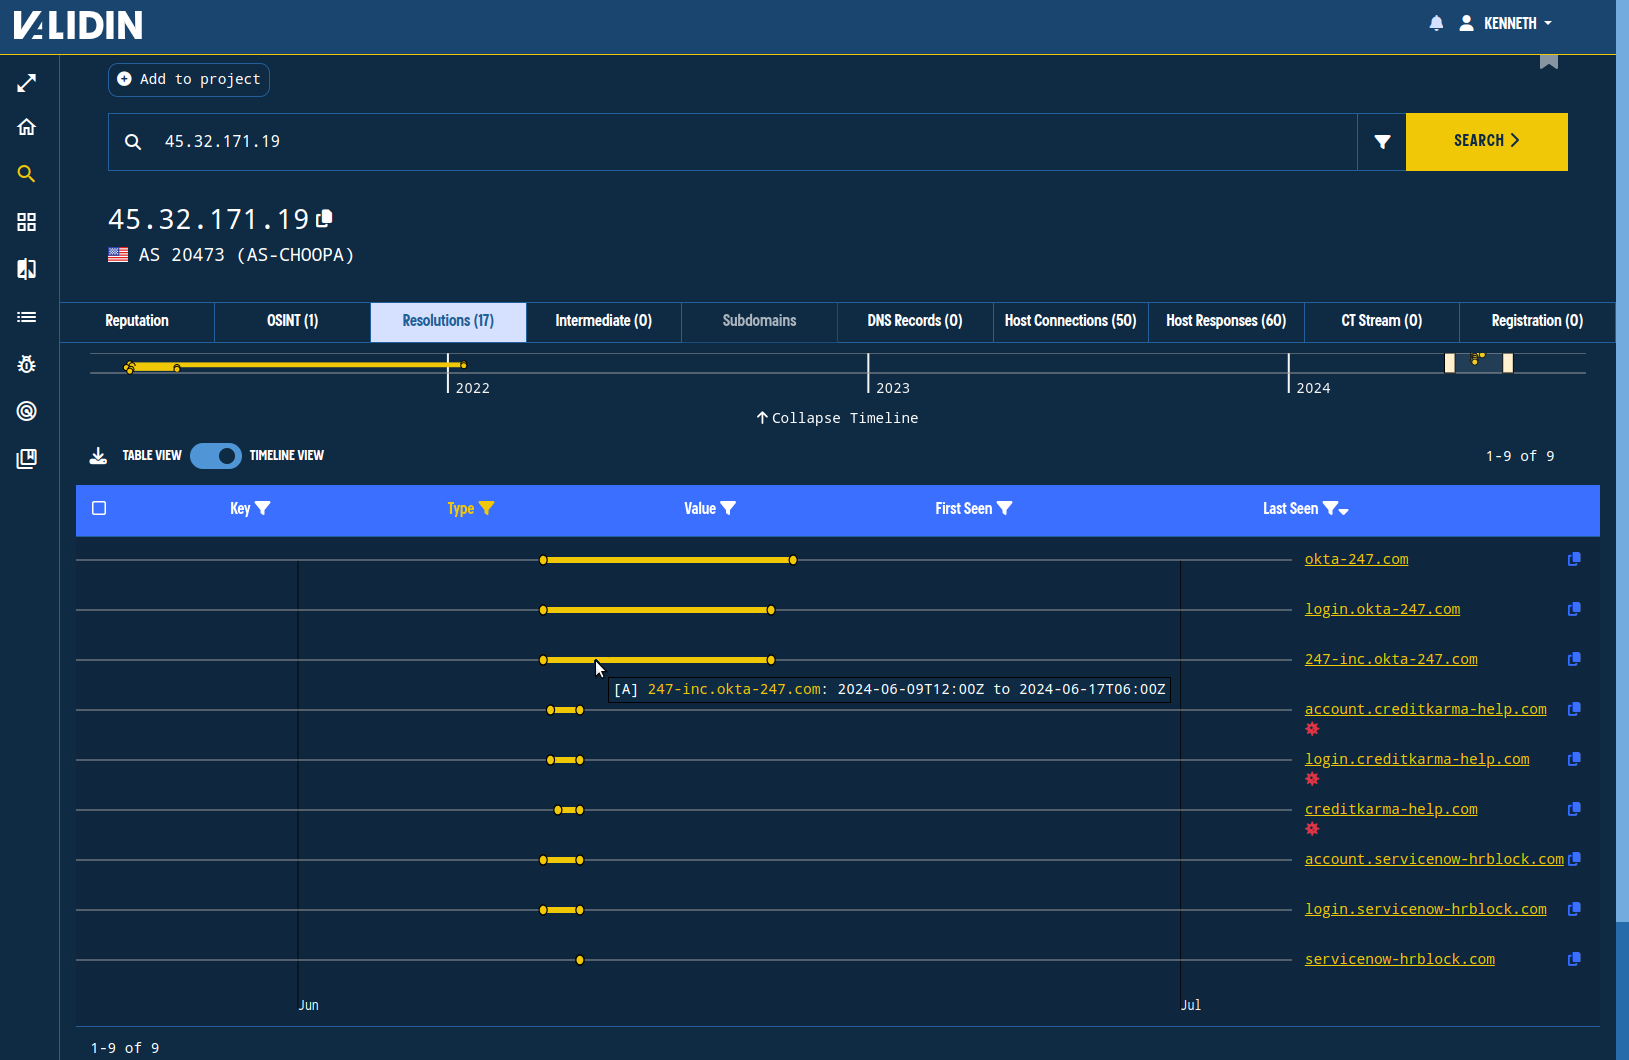Click the search input field with 45.32.171.19
The image size is (1629, 1060).
(733, 142)
